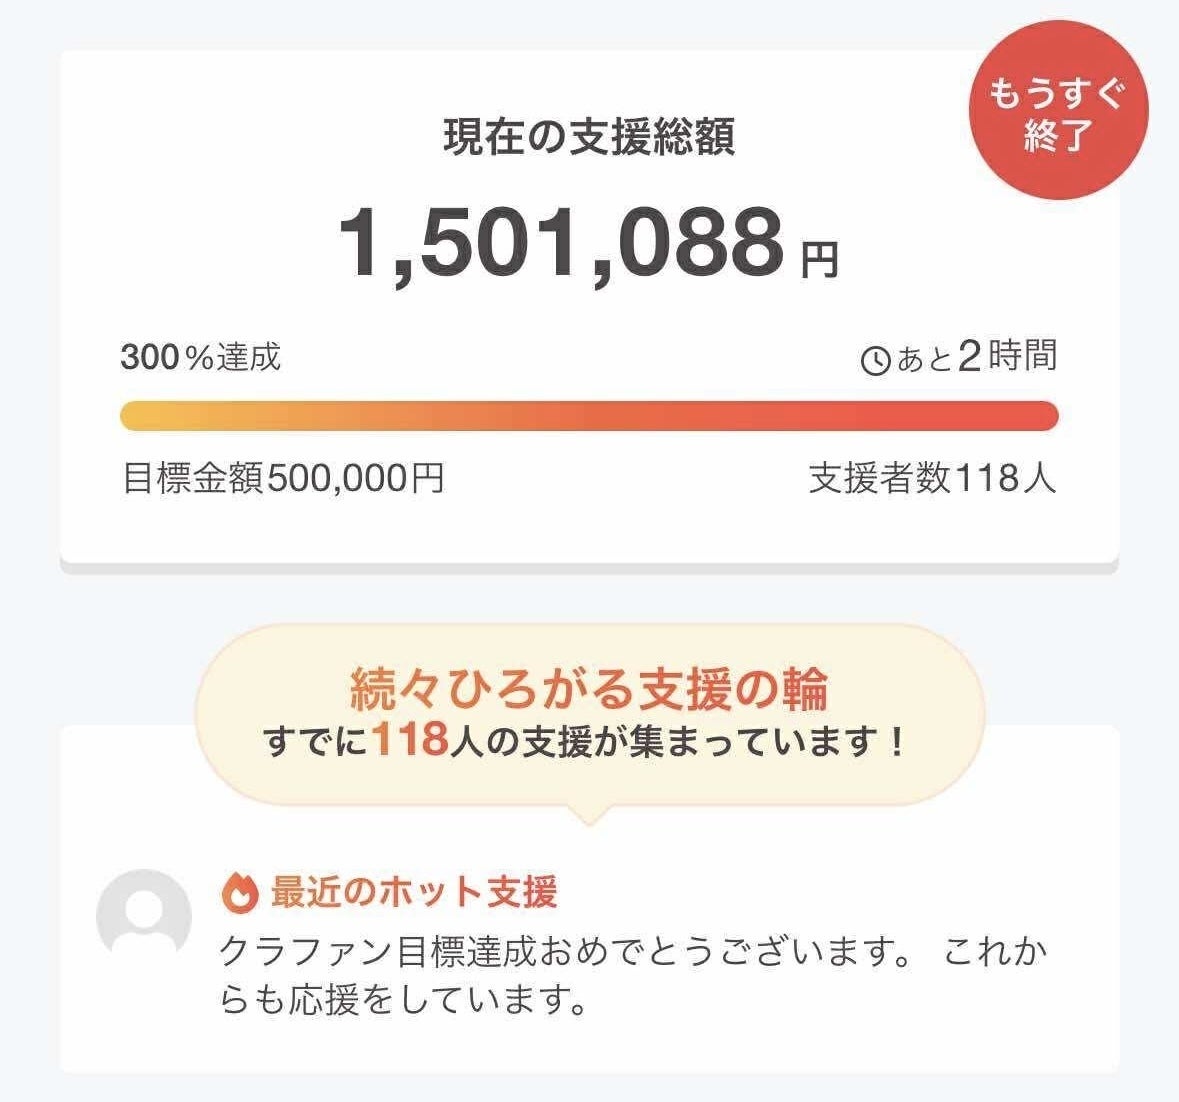Click the flame icon next to 最近のホット支援

[x=239, y=892]
